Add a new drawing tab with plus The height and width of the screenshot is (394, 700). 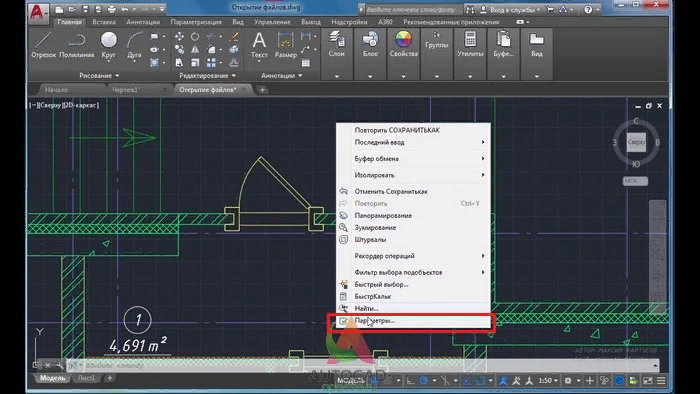(262, 90)
